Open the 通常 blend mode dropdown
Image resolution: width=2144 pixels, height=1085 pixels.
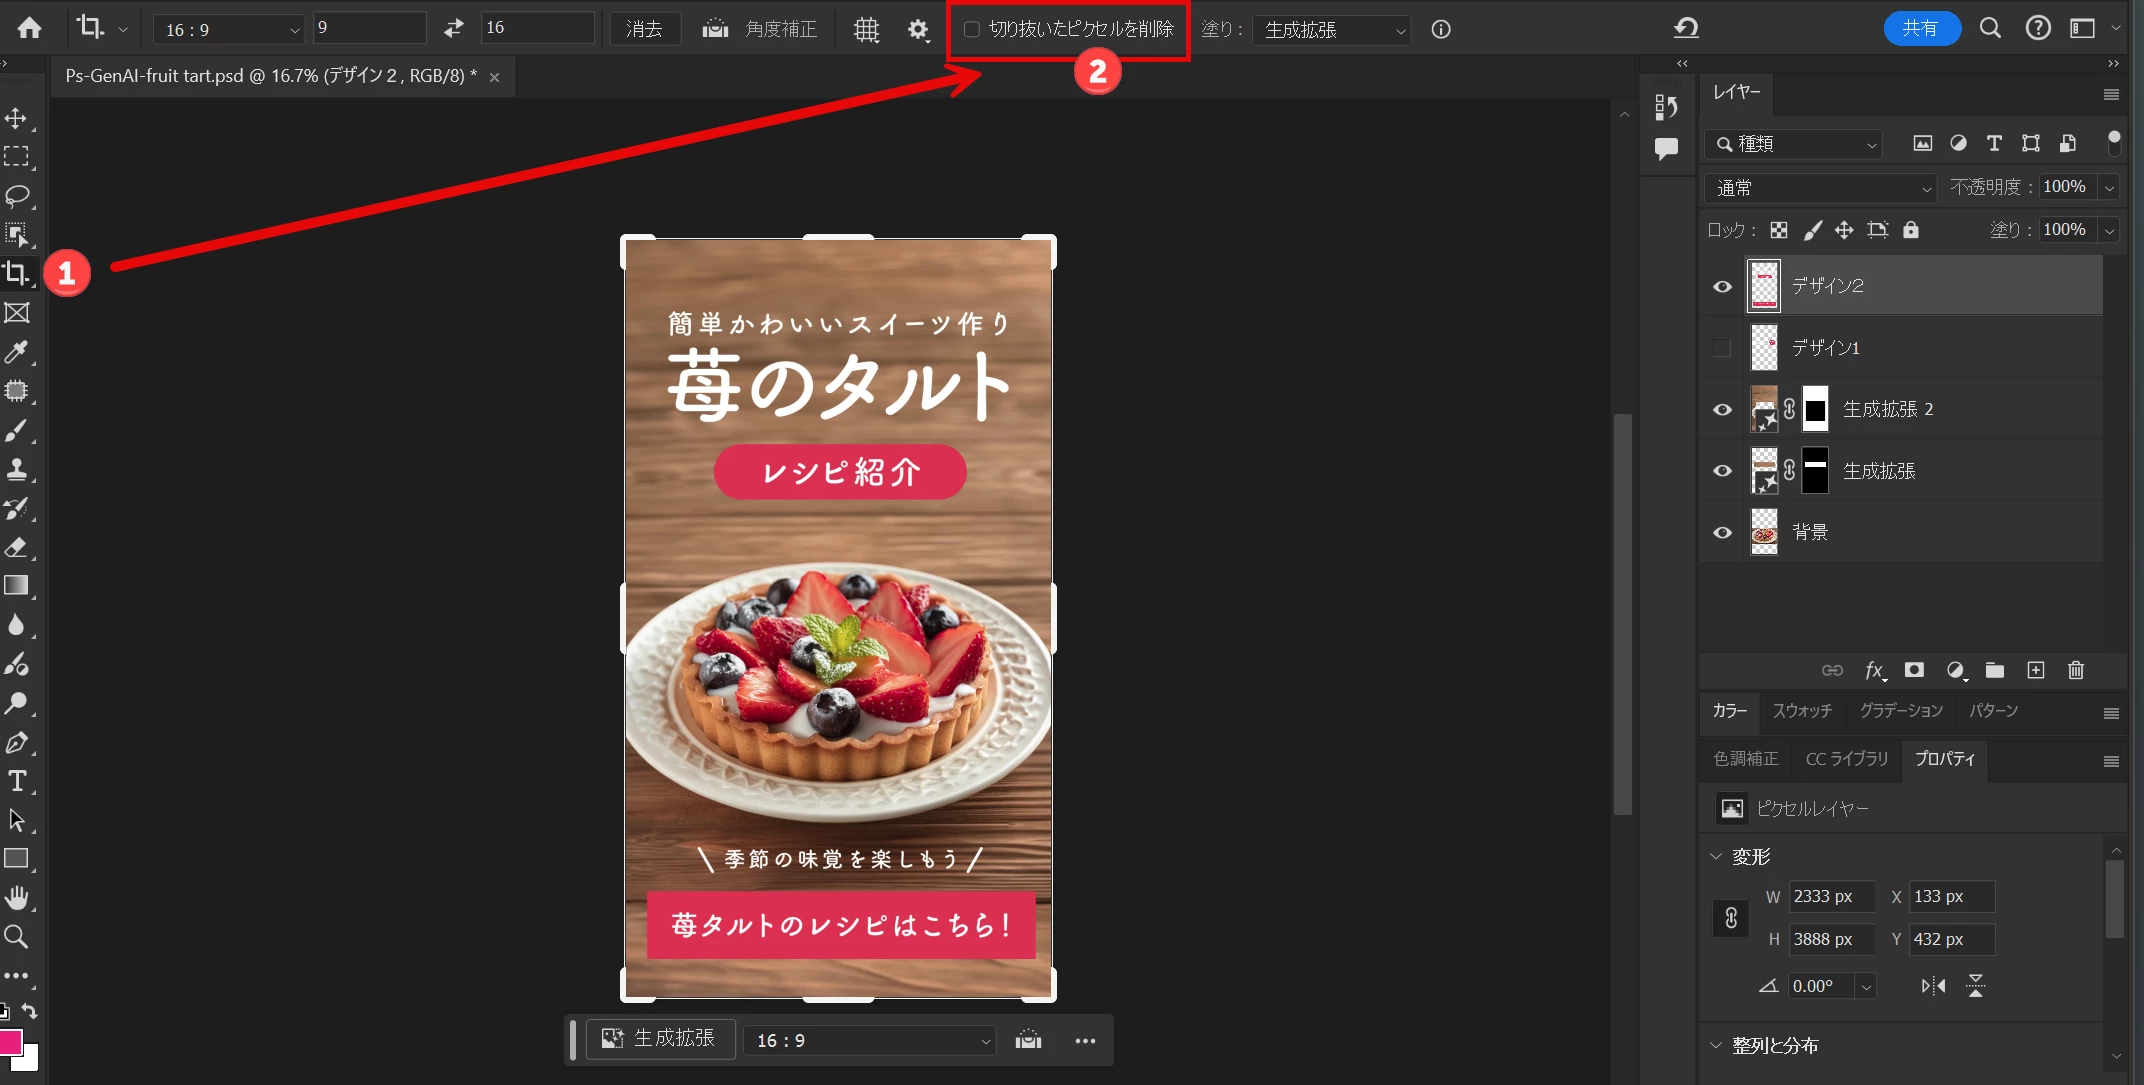[1820, 188]
